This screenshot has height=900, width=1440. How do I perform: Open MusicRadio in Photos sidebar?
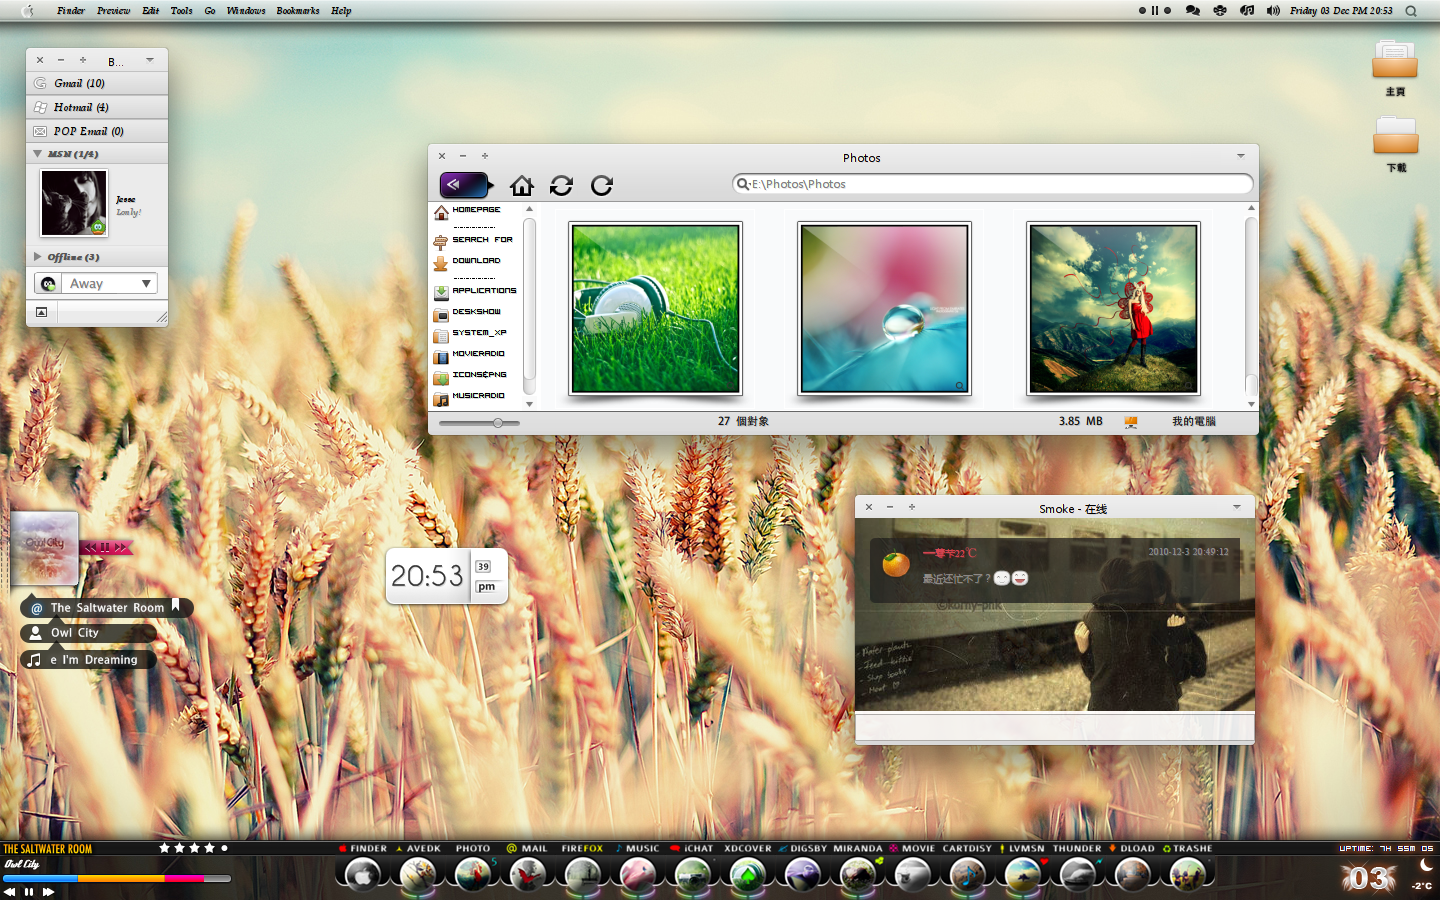(469, 397)
